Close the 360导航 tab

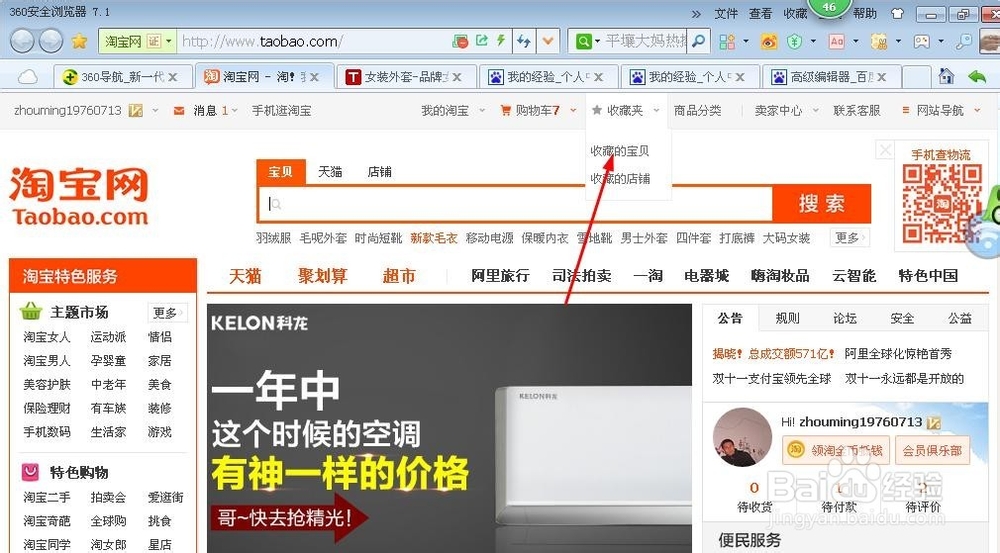tap(173, 77)
